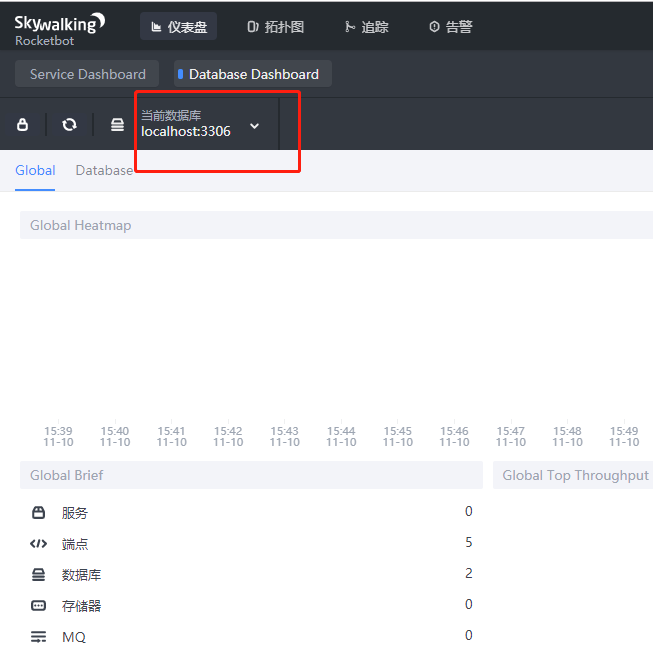This screenshot has height=666, width=653.
Task: Open the 当前数据库 localhost:3306 dropdown
Action: [x=201, y=124]
